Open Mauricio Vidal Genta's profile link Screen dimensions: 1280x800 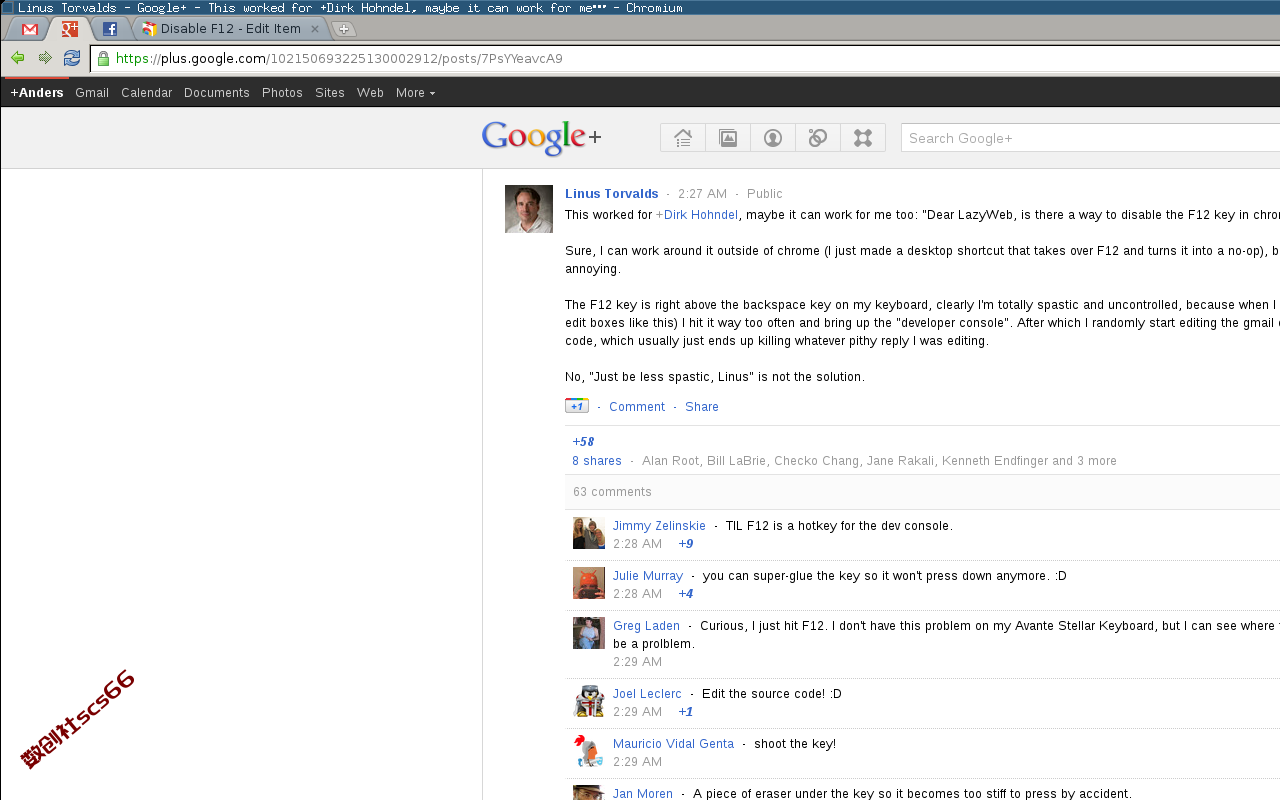pyautogui.click(x=673, y=744)
